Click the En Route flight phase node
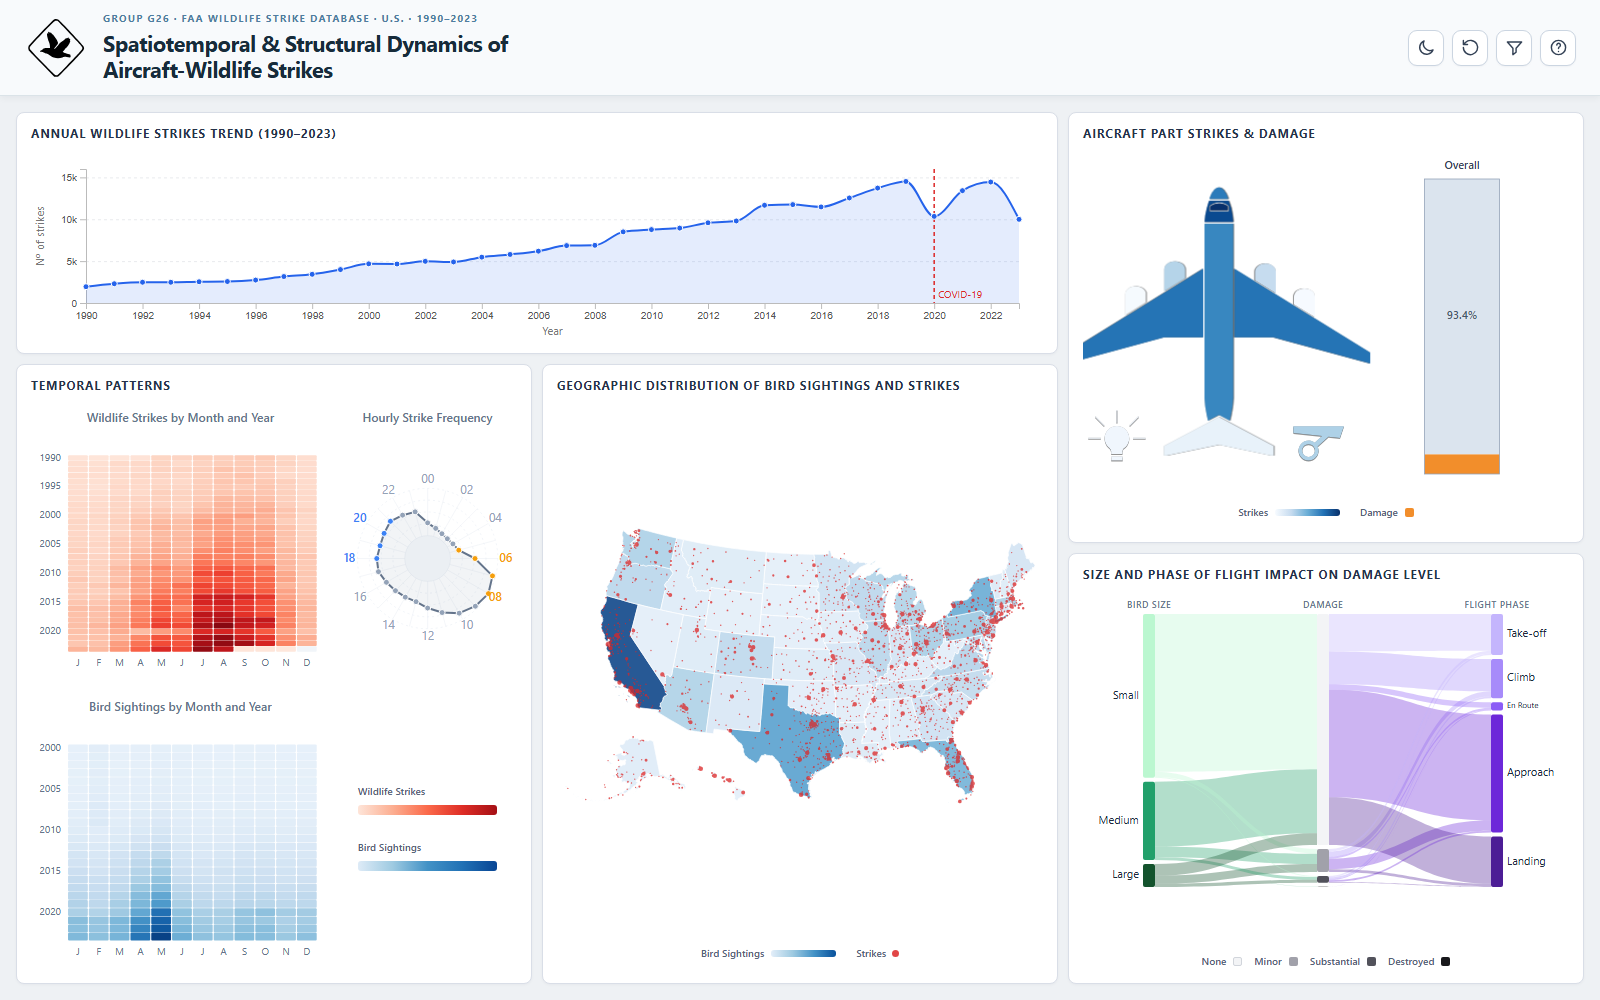This screenshot has height=1000, width=1600. (1497, 706)
